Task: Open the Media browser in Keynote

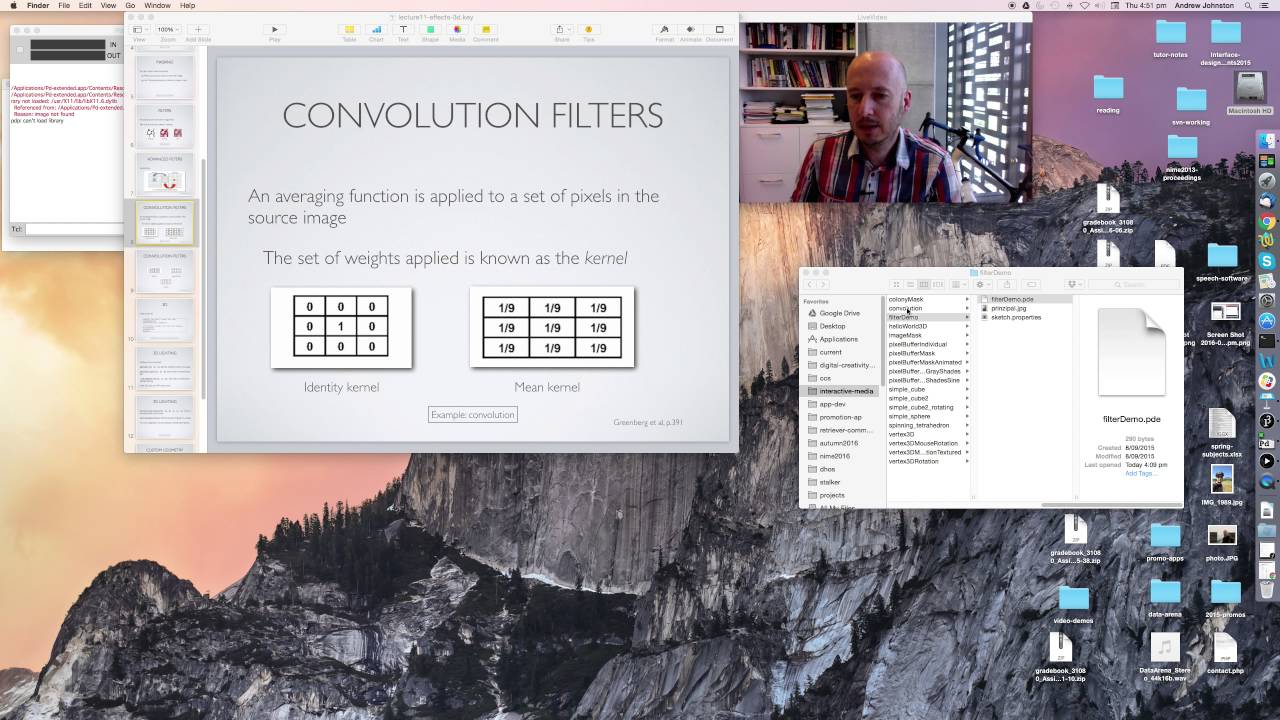Action: click(x=457, y=32)
